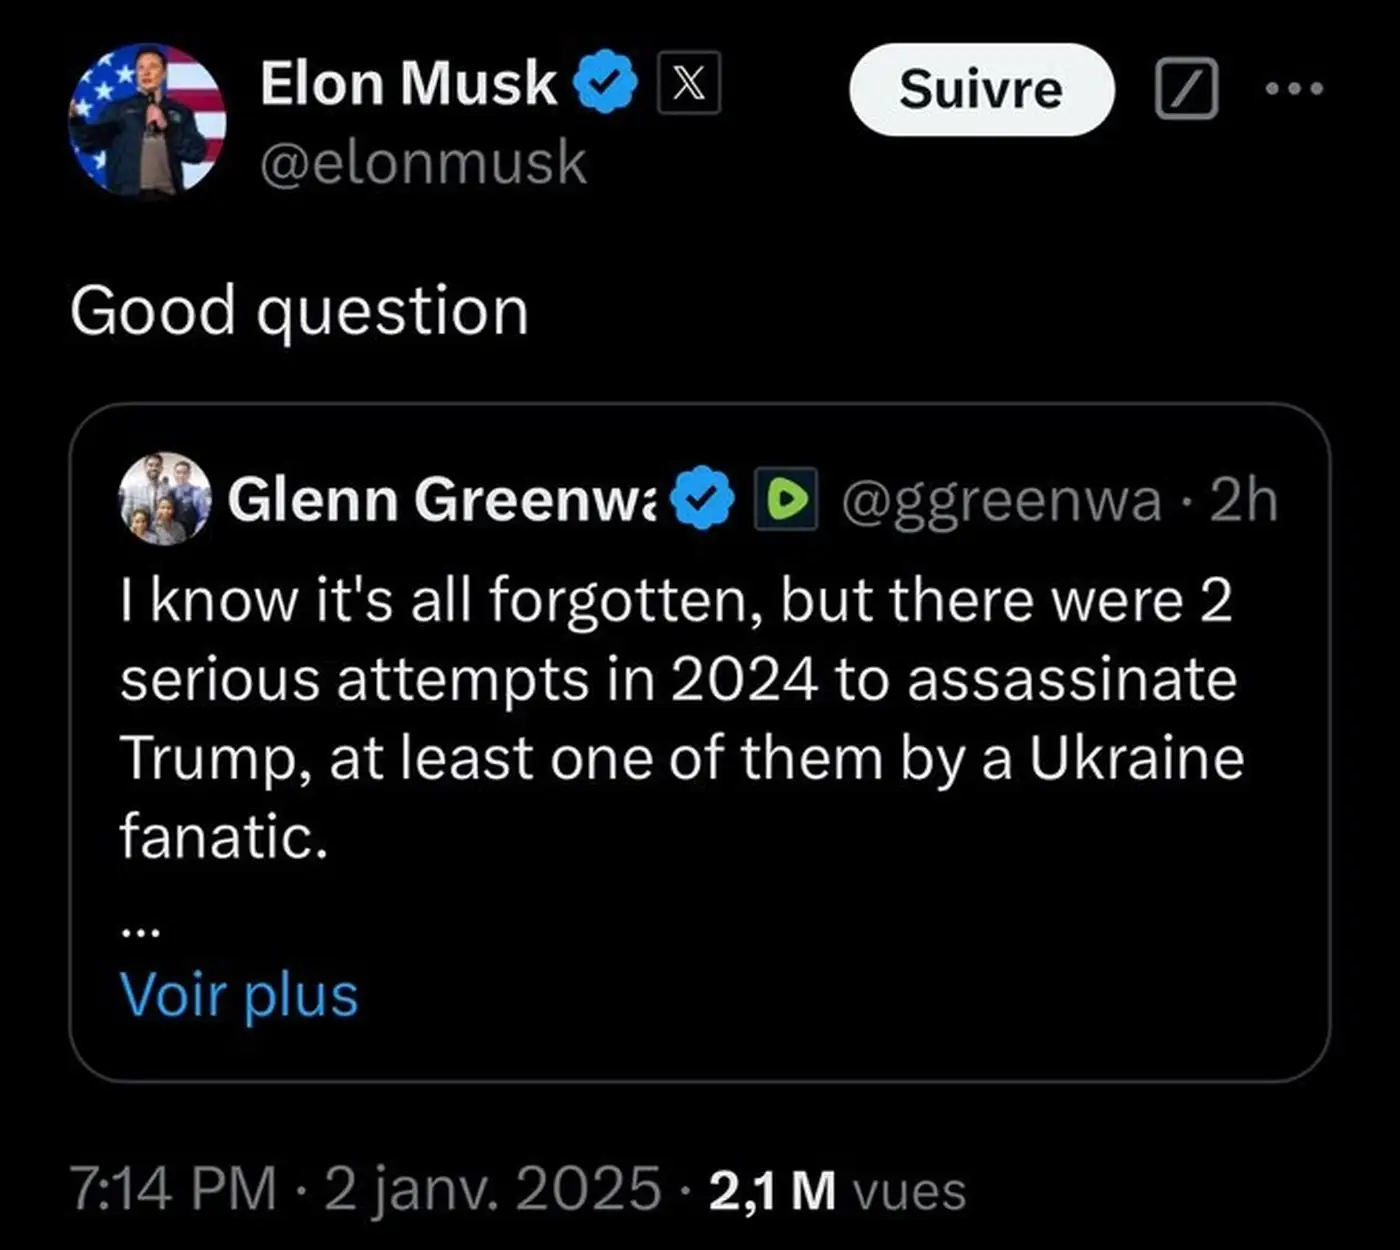Click Glenn Greenwald's blue verified badge
The image size is (1400, 1250).
pos(703,499)
